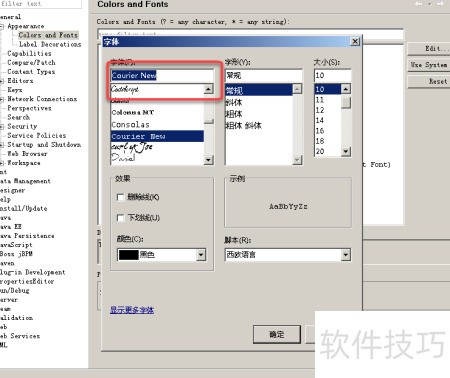Enable the 下划线 underline checkbox
Image resolution: width=450 pixels, height=378 pixels.
click(121, 218)
